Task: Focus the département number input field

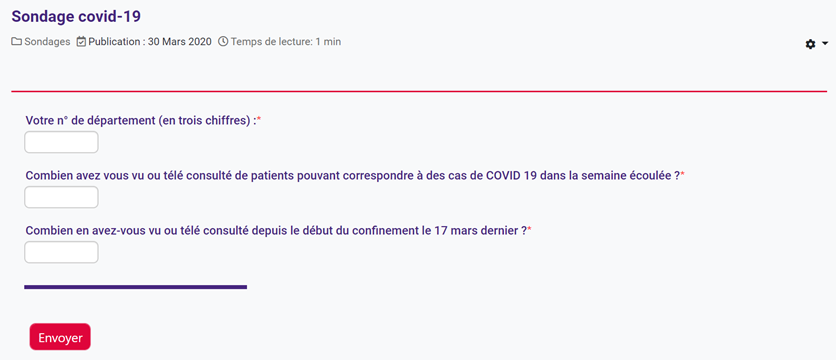Action: pyautogui.click(x=61, y=142)
